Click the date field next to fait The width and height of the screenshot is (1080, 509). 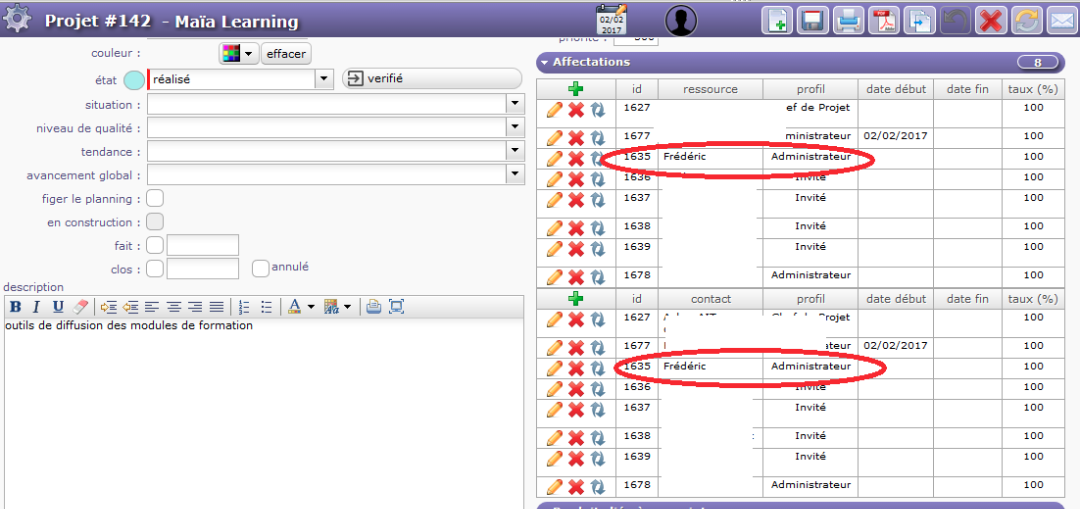[x=202, y=245]
